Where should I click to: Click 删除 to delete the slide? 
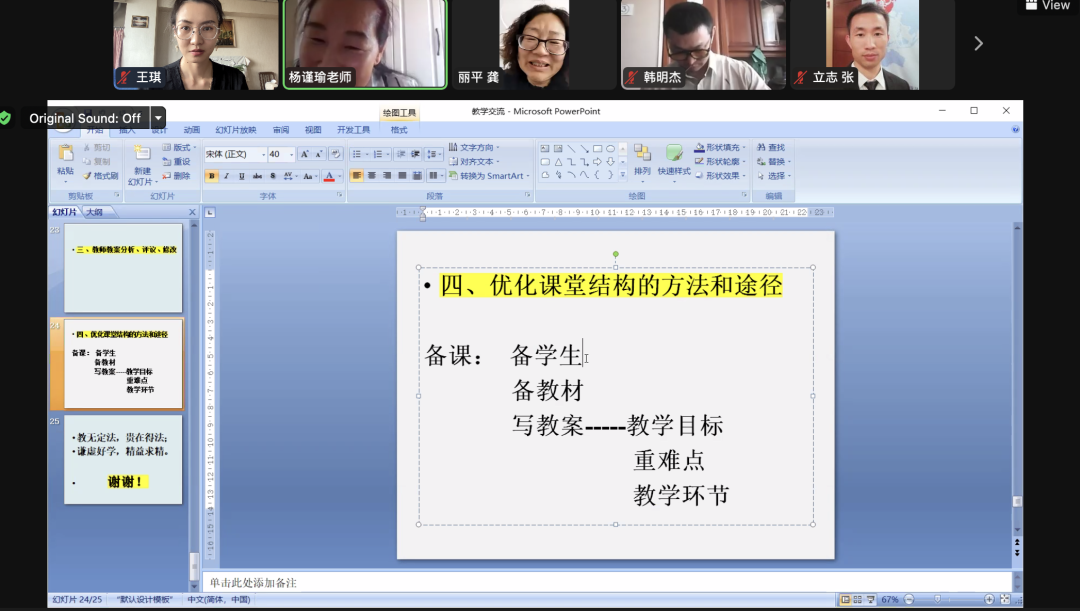176,176
